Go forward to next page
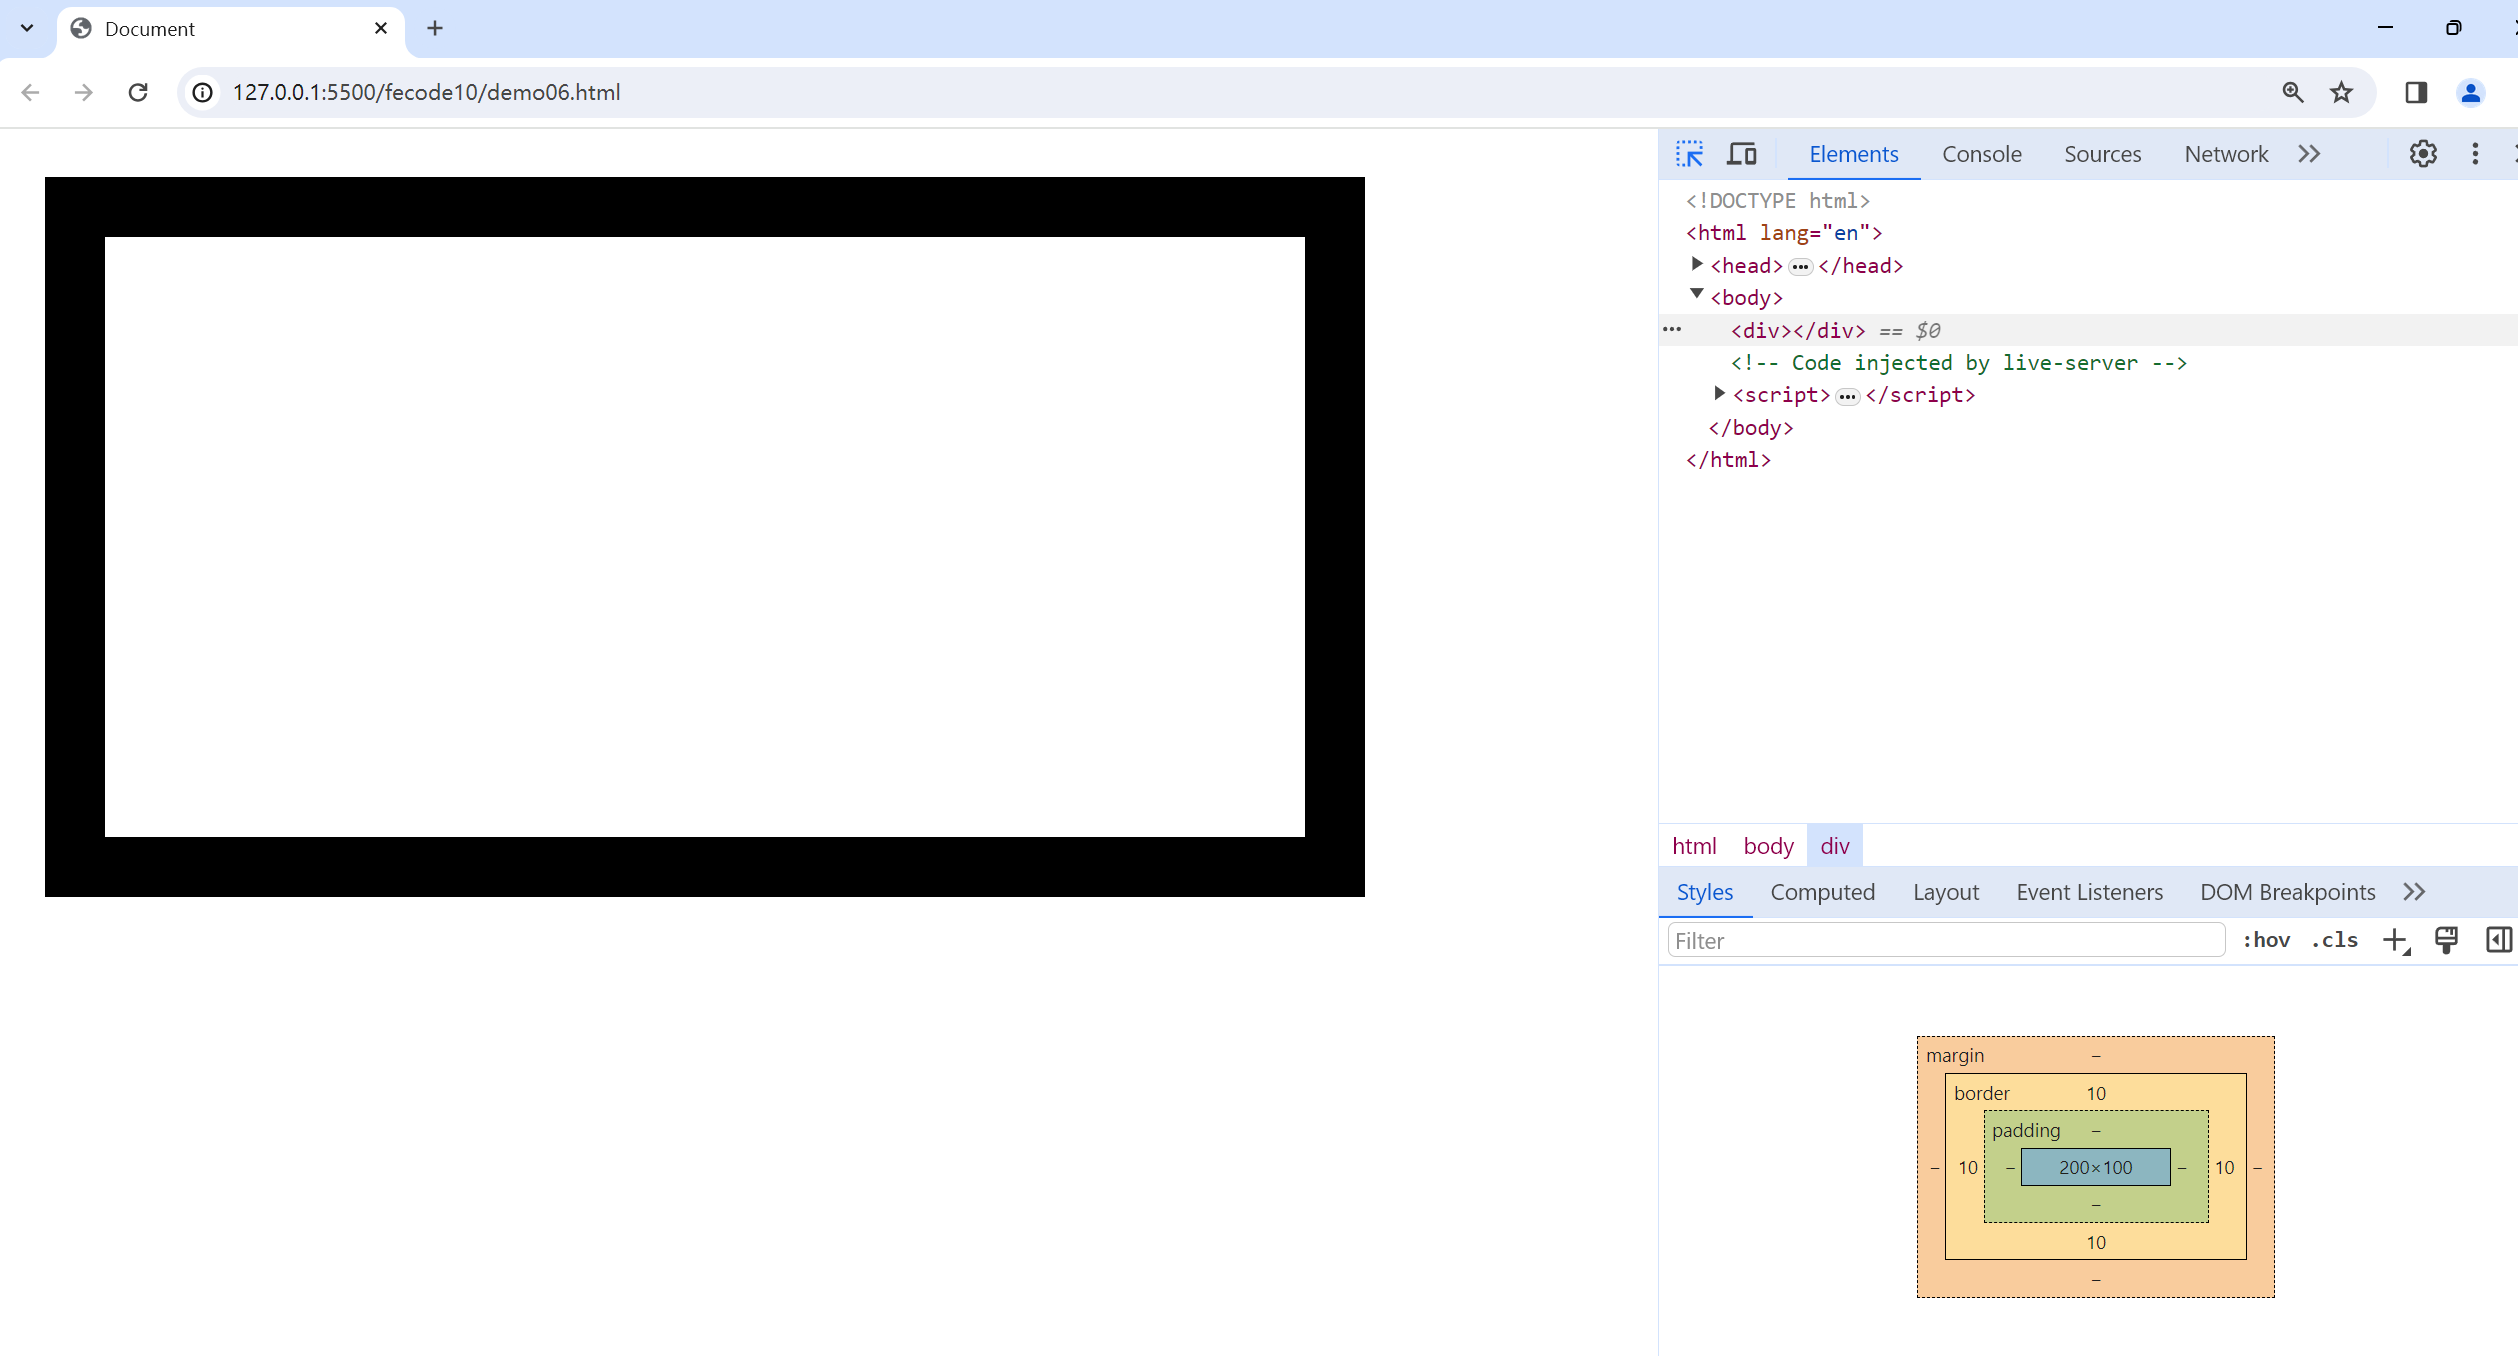This screenshot has height=1356, width=2518. (x=84, y=92)
